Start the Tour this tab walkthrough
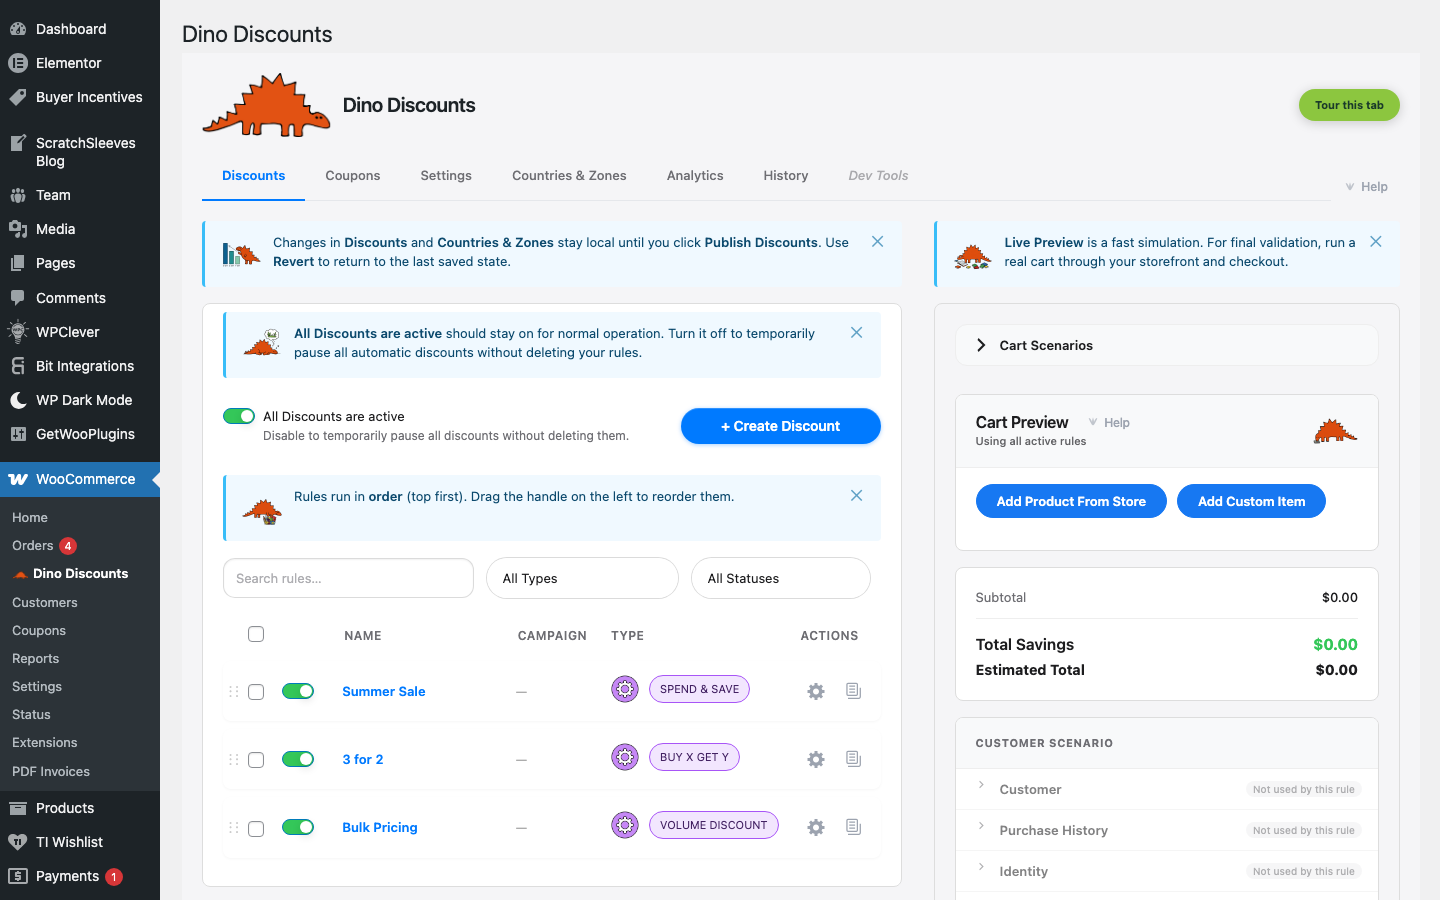Viewport: 1440px width, 900px height. pos(1349,105)
